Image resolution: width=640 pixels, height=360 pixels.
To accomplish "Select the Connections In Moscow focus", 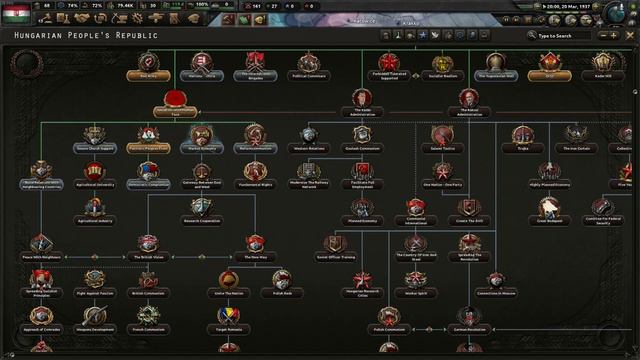I will pos(496,284).
